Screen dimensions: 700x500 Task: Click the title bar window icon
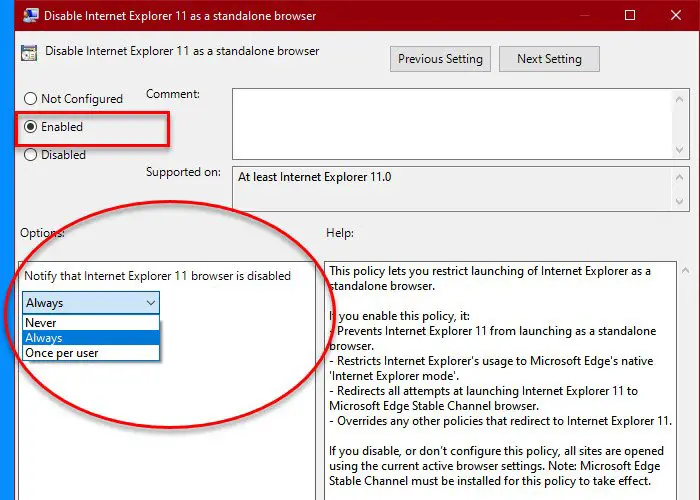[x=30, y=16]
